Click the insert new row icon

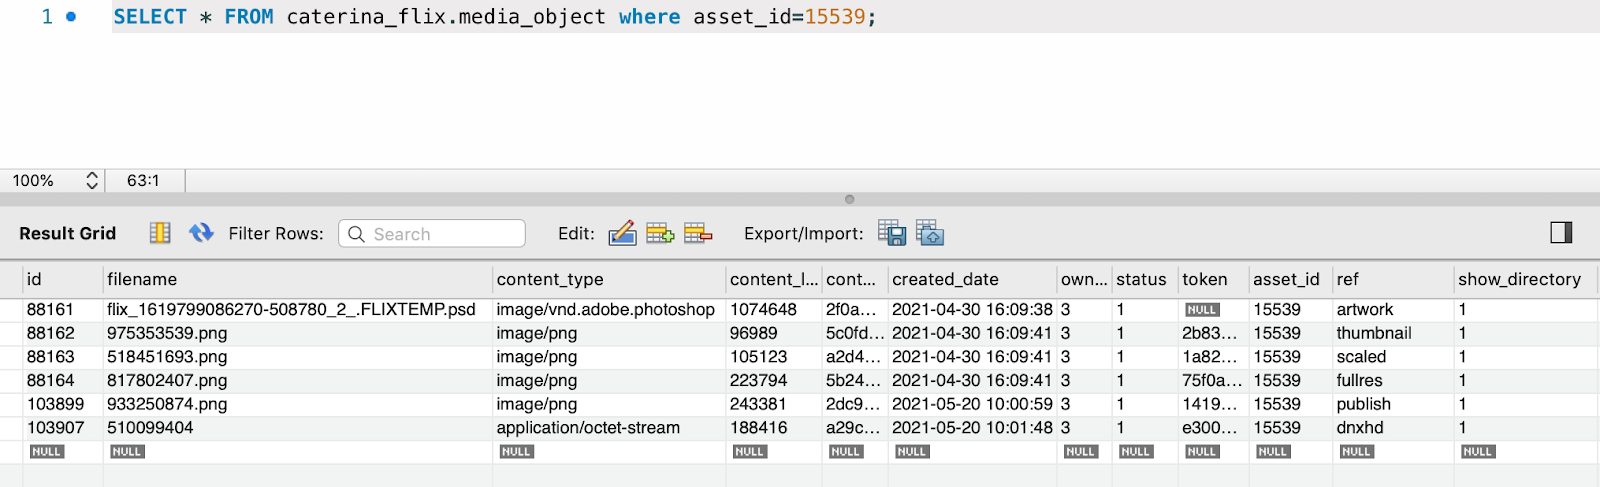click(x=660, y=233)
